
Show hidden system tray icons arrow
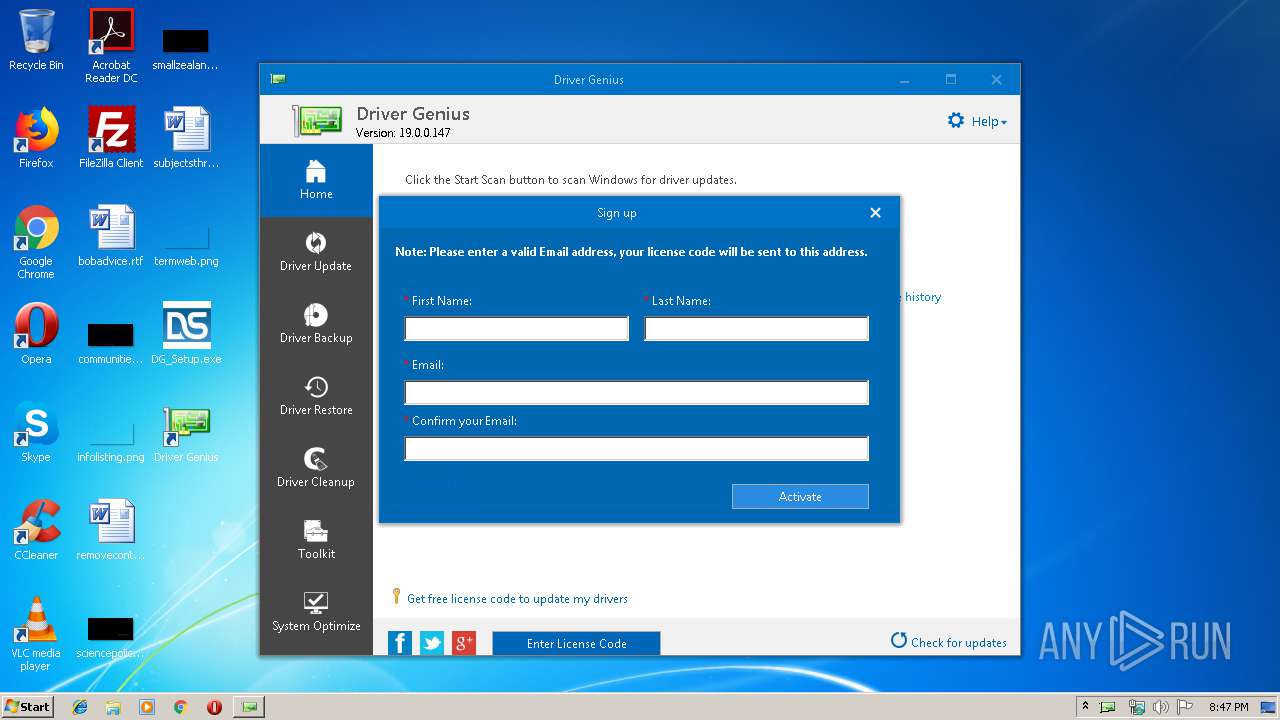[1085, 707]
